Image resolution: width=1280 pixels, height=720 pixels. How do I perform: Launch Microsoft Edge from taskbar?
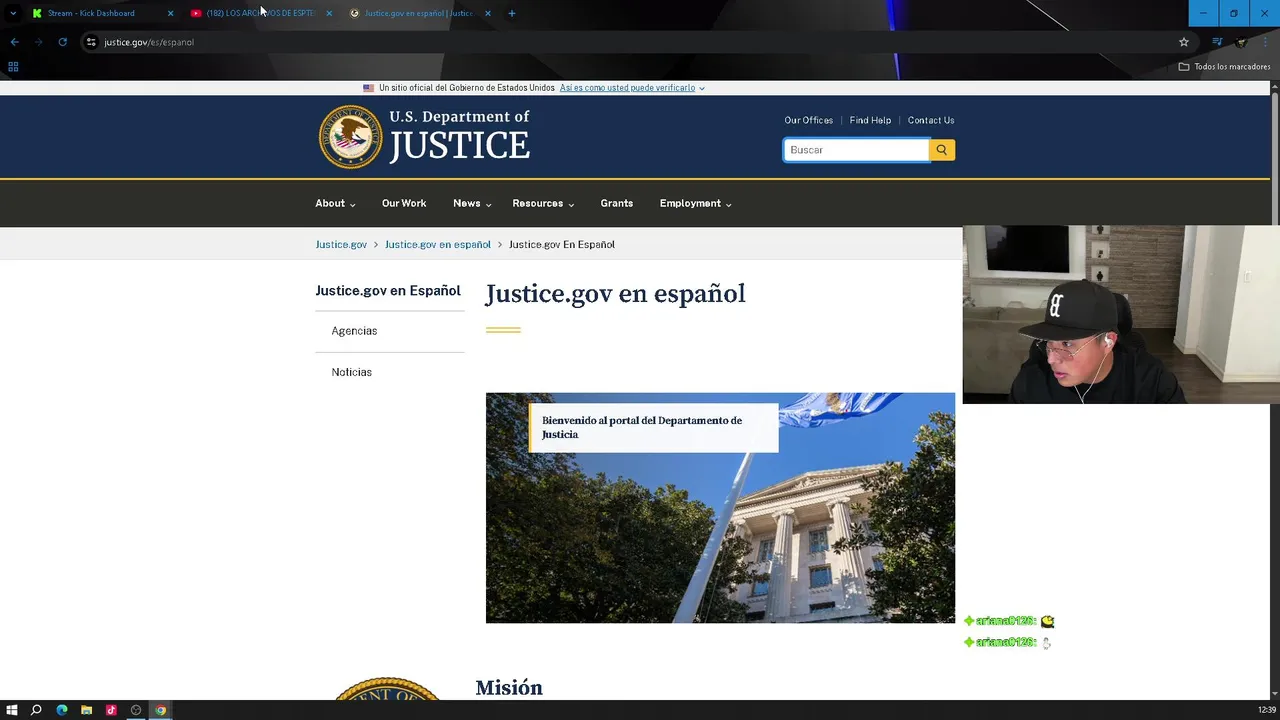tap(62, 710)
